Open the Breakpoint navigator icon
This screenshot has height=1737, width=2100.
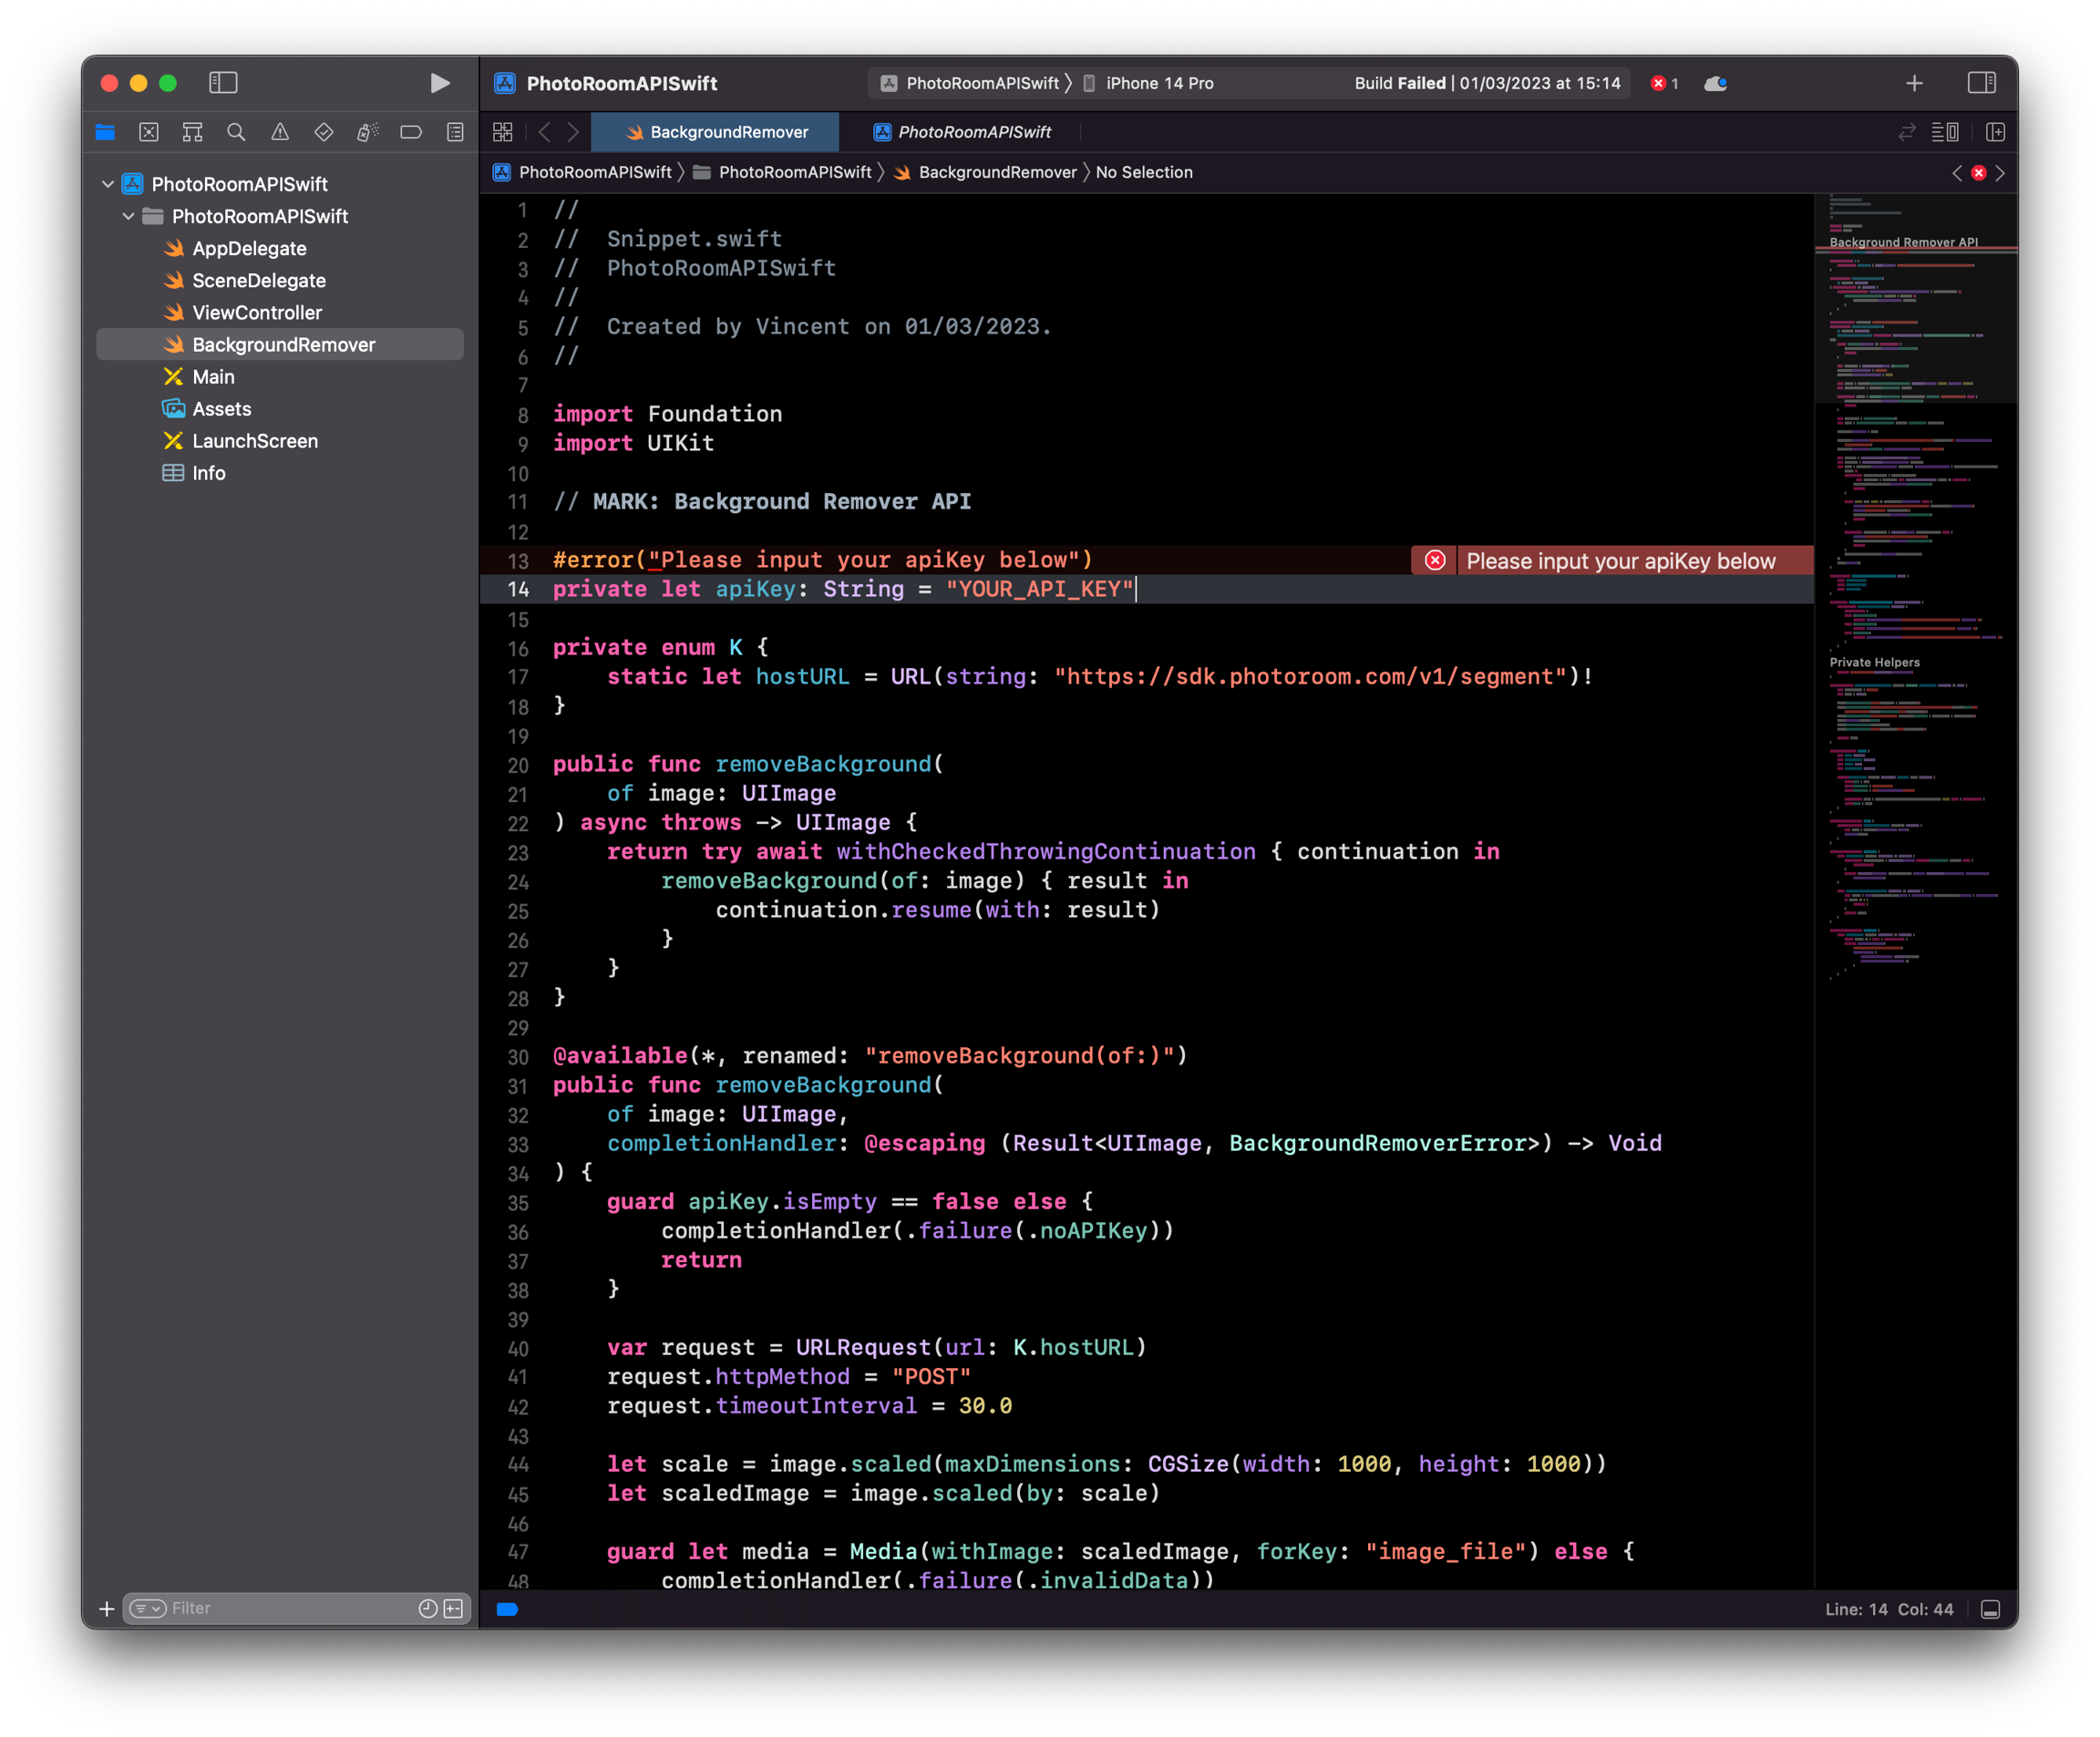click(x=411, y=132)
